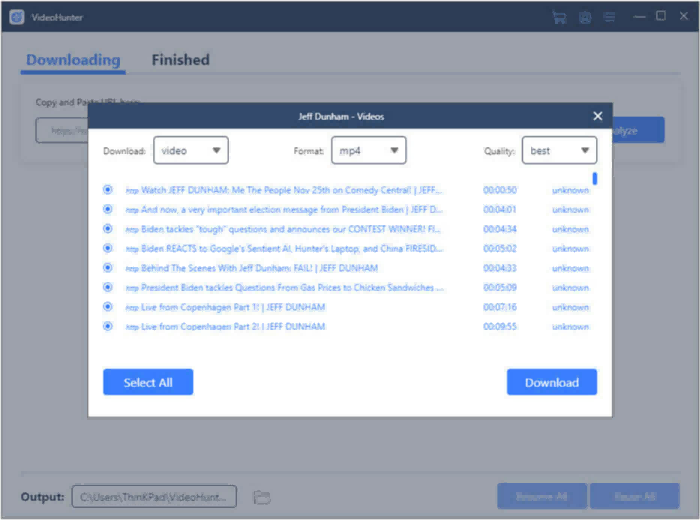Click the Output path field
The image size is (700, 521).
point(154,497)
